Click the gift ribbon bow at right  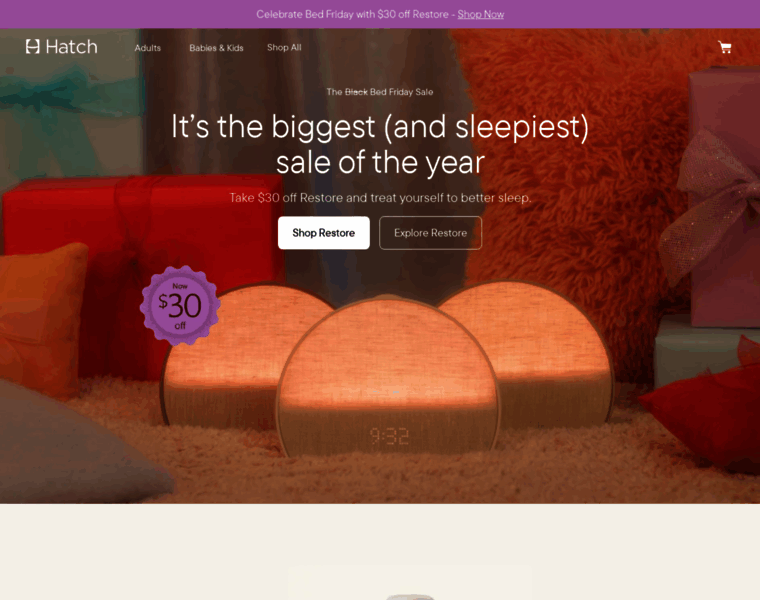[712, 204]
